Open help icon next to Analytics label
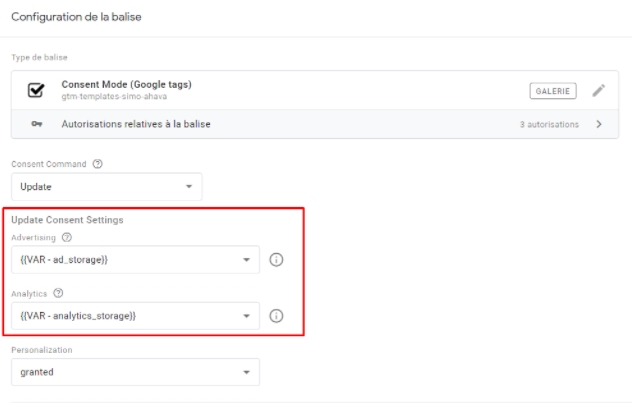 click(58, 293)
